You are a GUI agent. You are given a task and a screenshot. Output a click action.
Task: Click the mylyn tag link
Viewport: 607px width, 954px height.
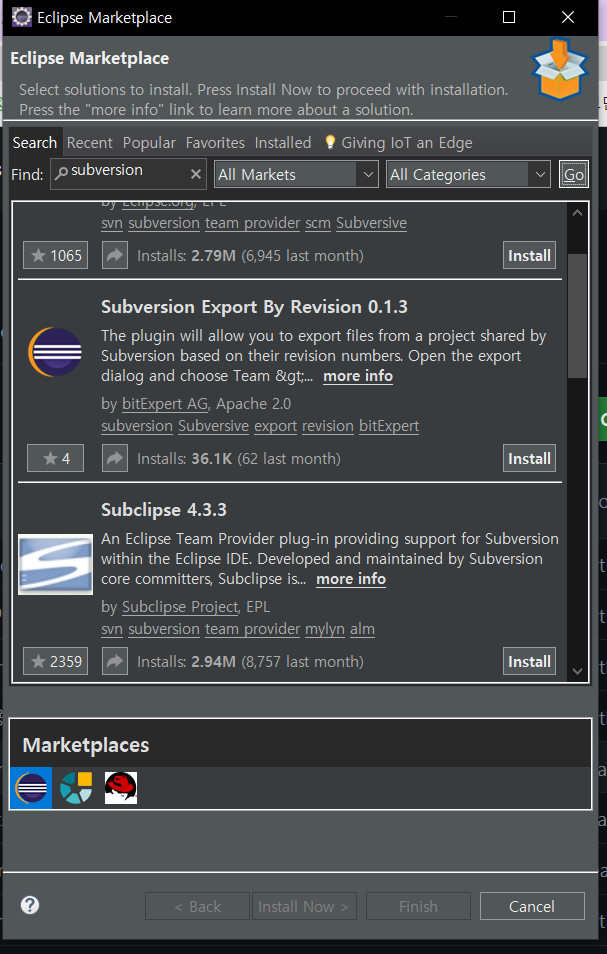[x=325, y=629]
